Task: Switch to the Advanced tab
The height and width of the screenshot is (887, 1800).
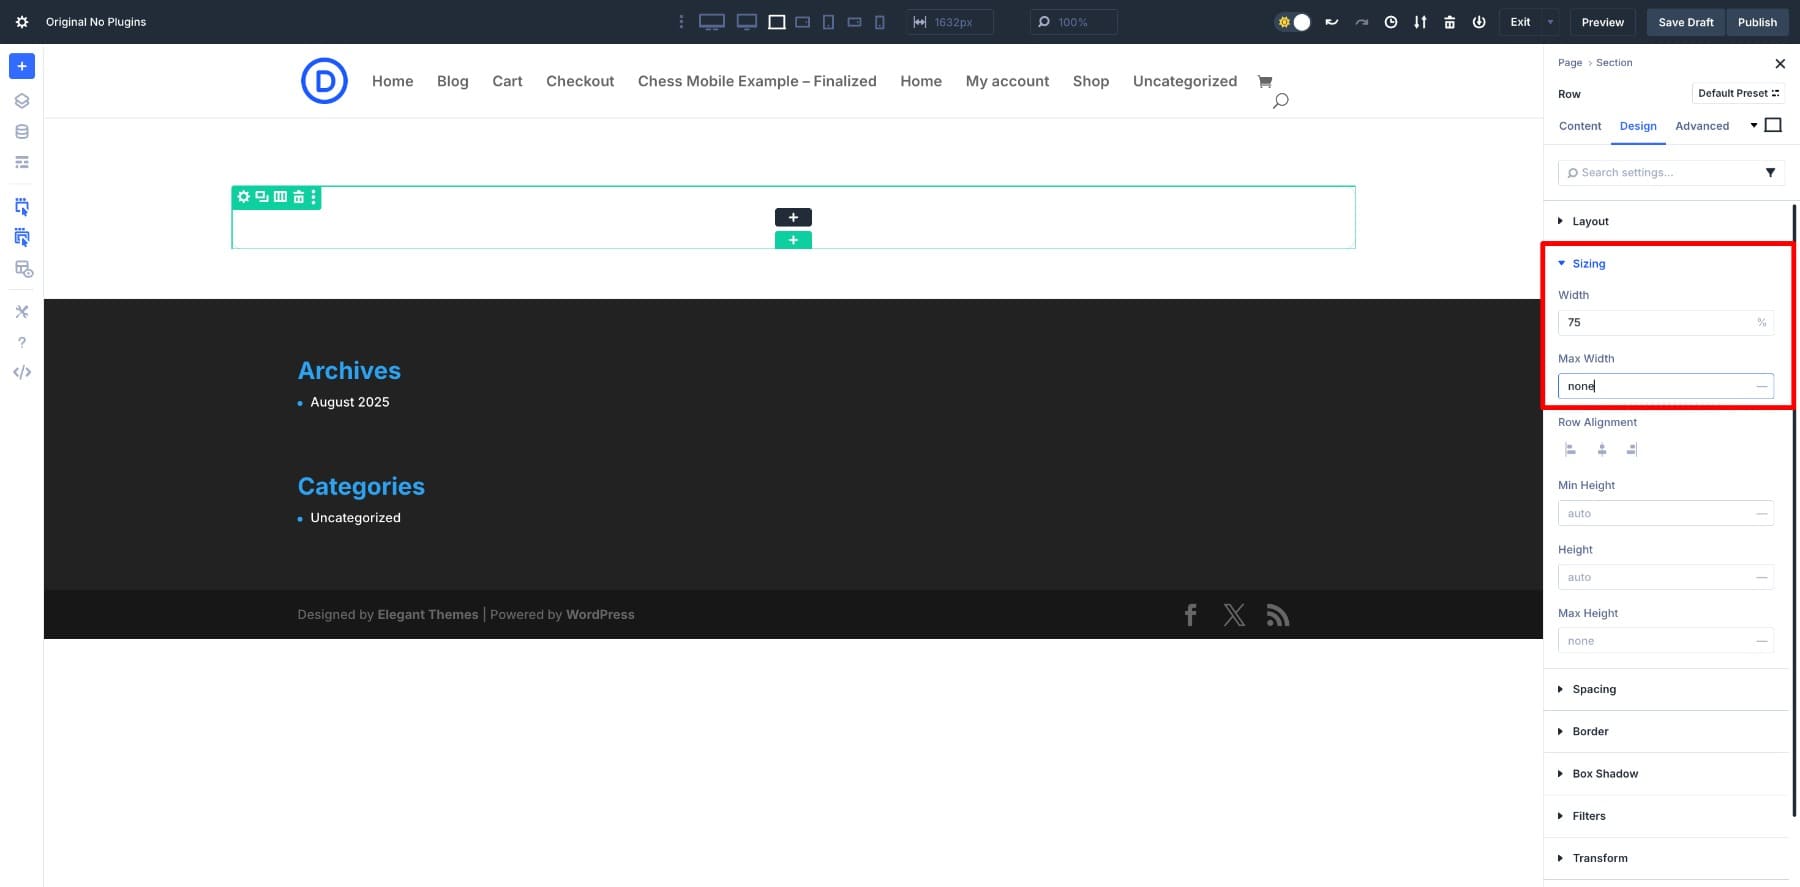Action: click(1701, 126)
